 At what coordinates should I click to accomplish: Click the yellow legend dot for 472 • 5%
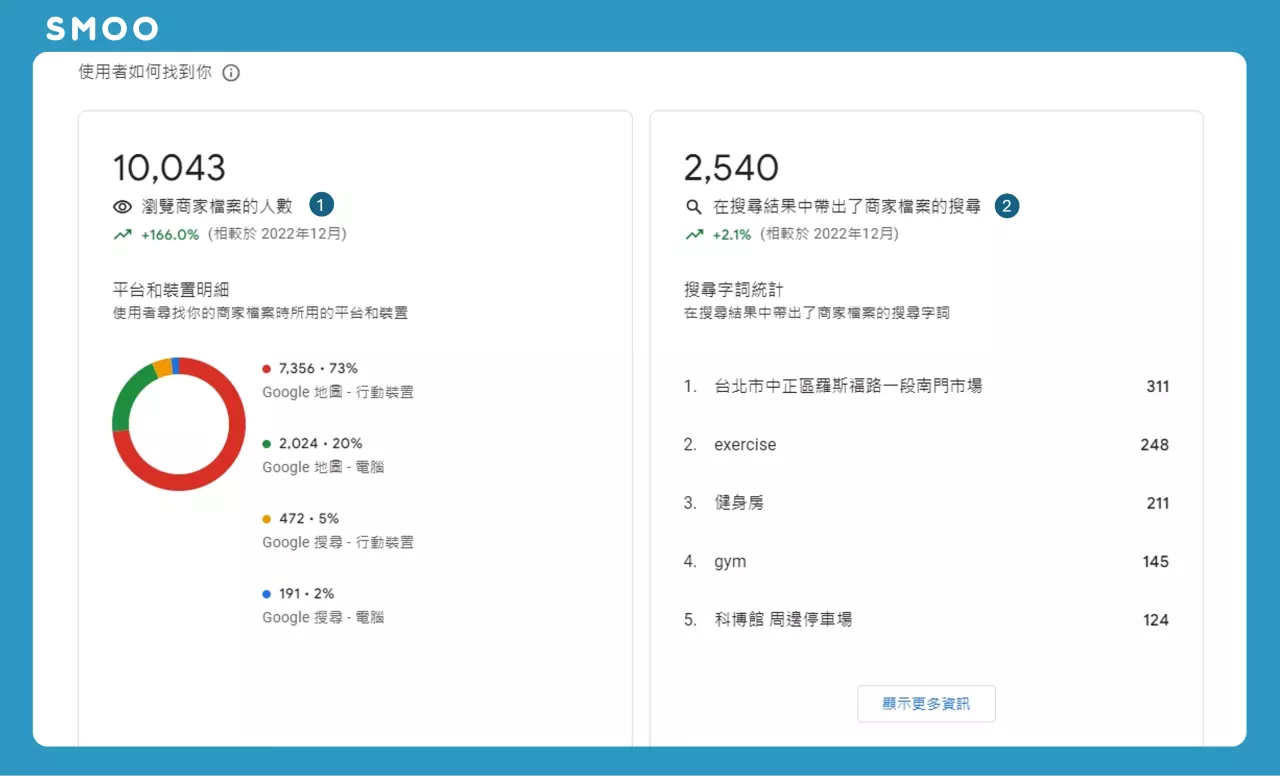[267, 519]
